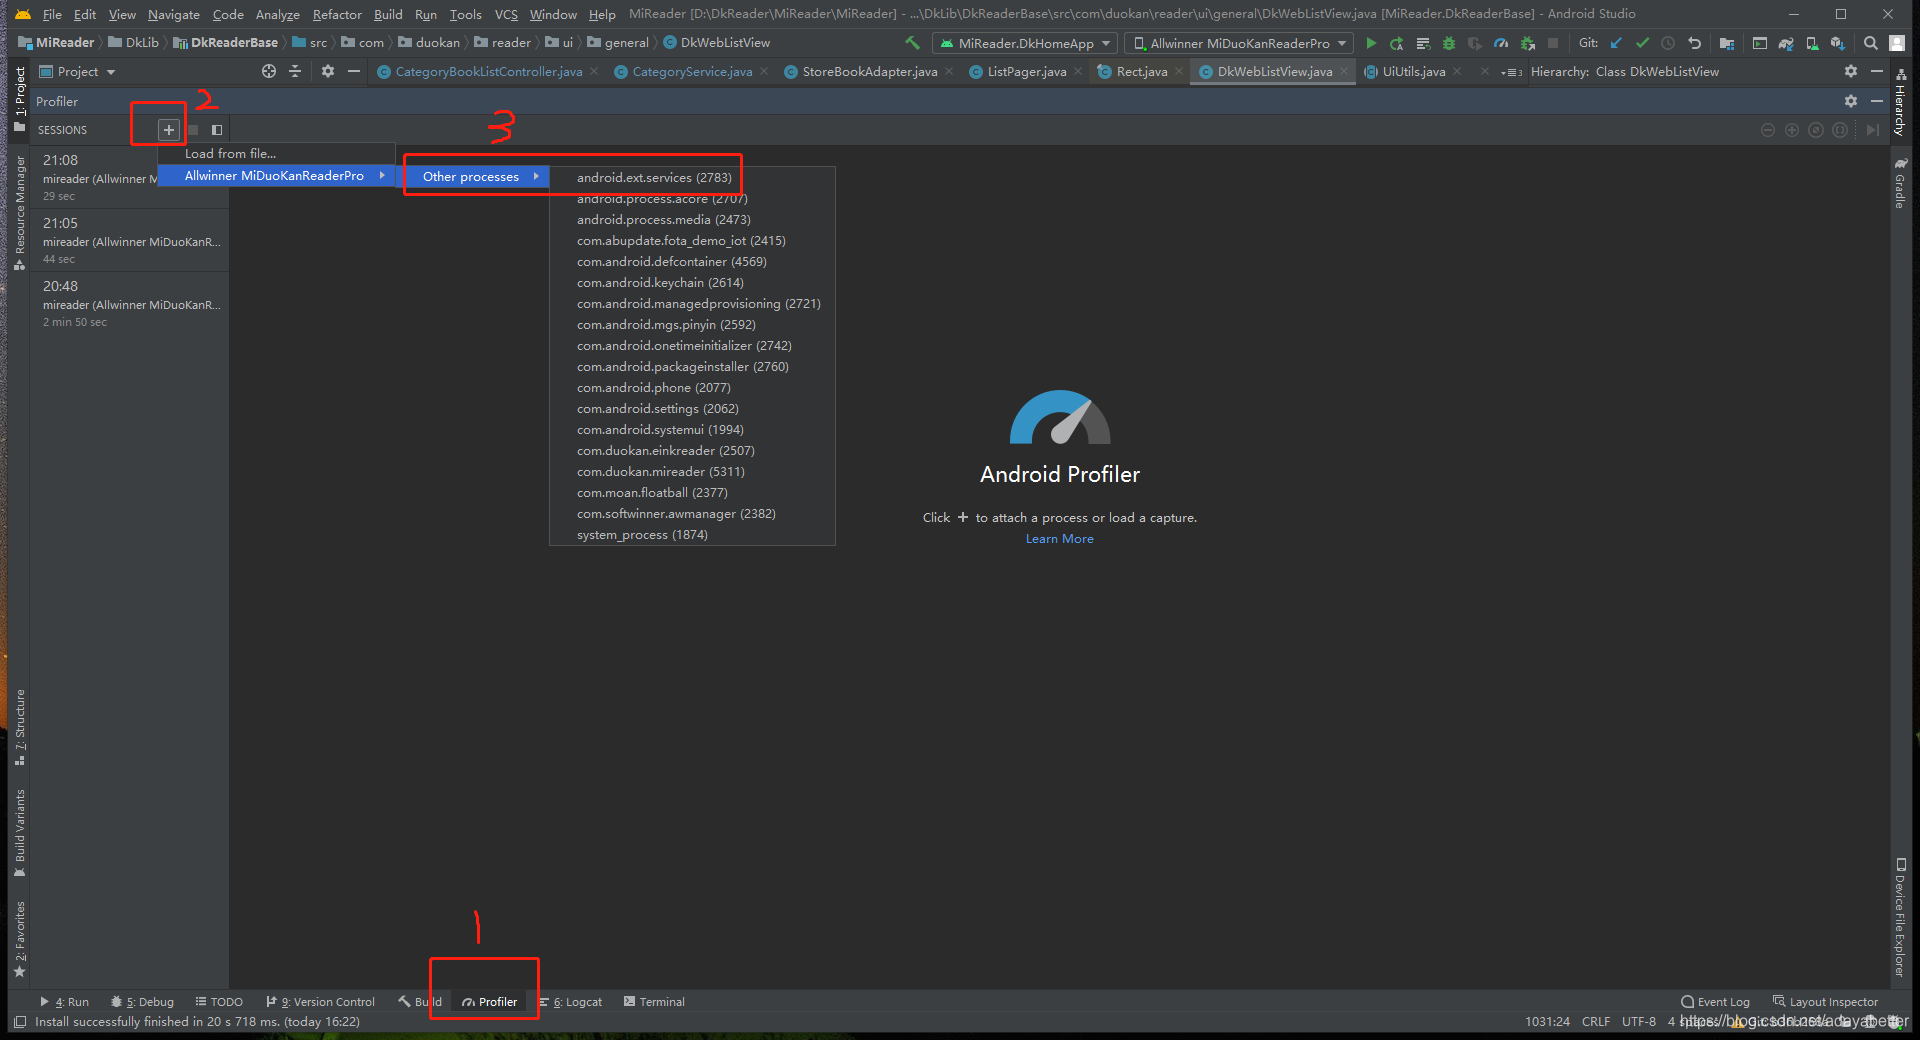Click the collapse all icon in Project panel
The width and height of the screenshot is (1920, 1040).
(x=295, y=71)
